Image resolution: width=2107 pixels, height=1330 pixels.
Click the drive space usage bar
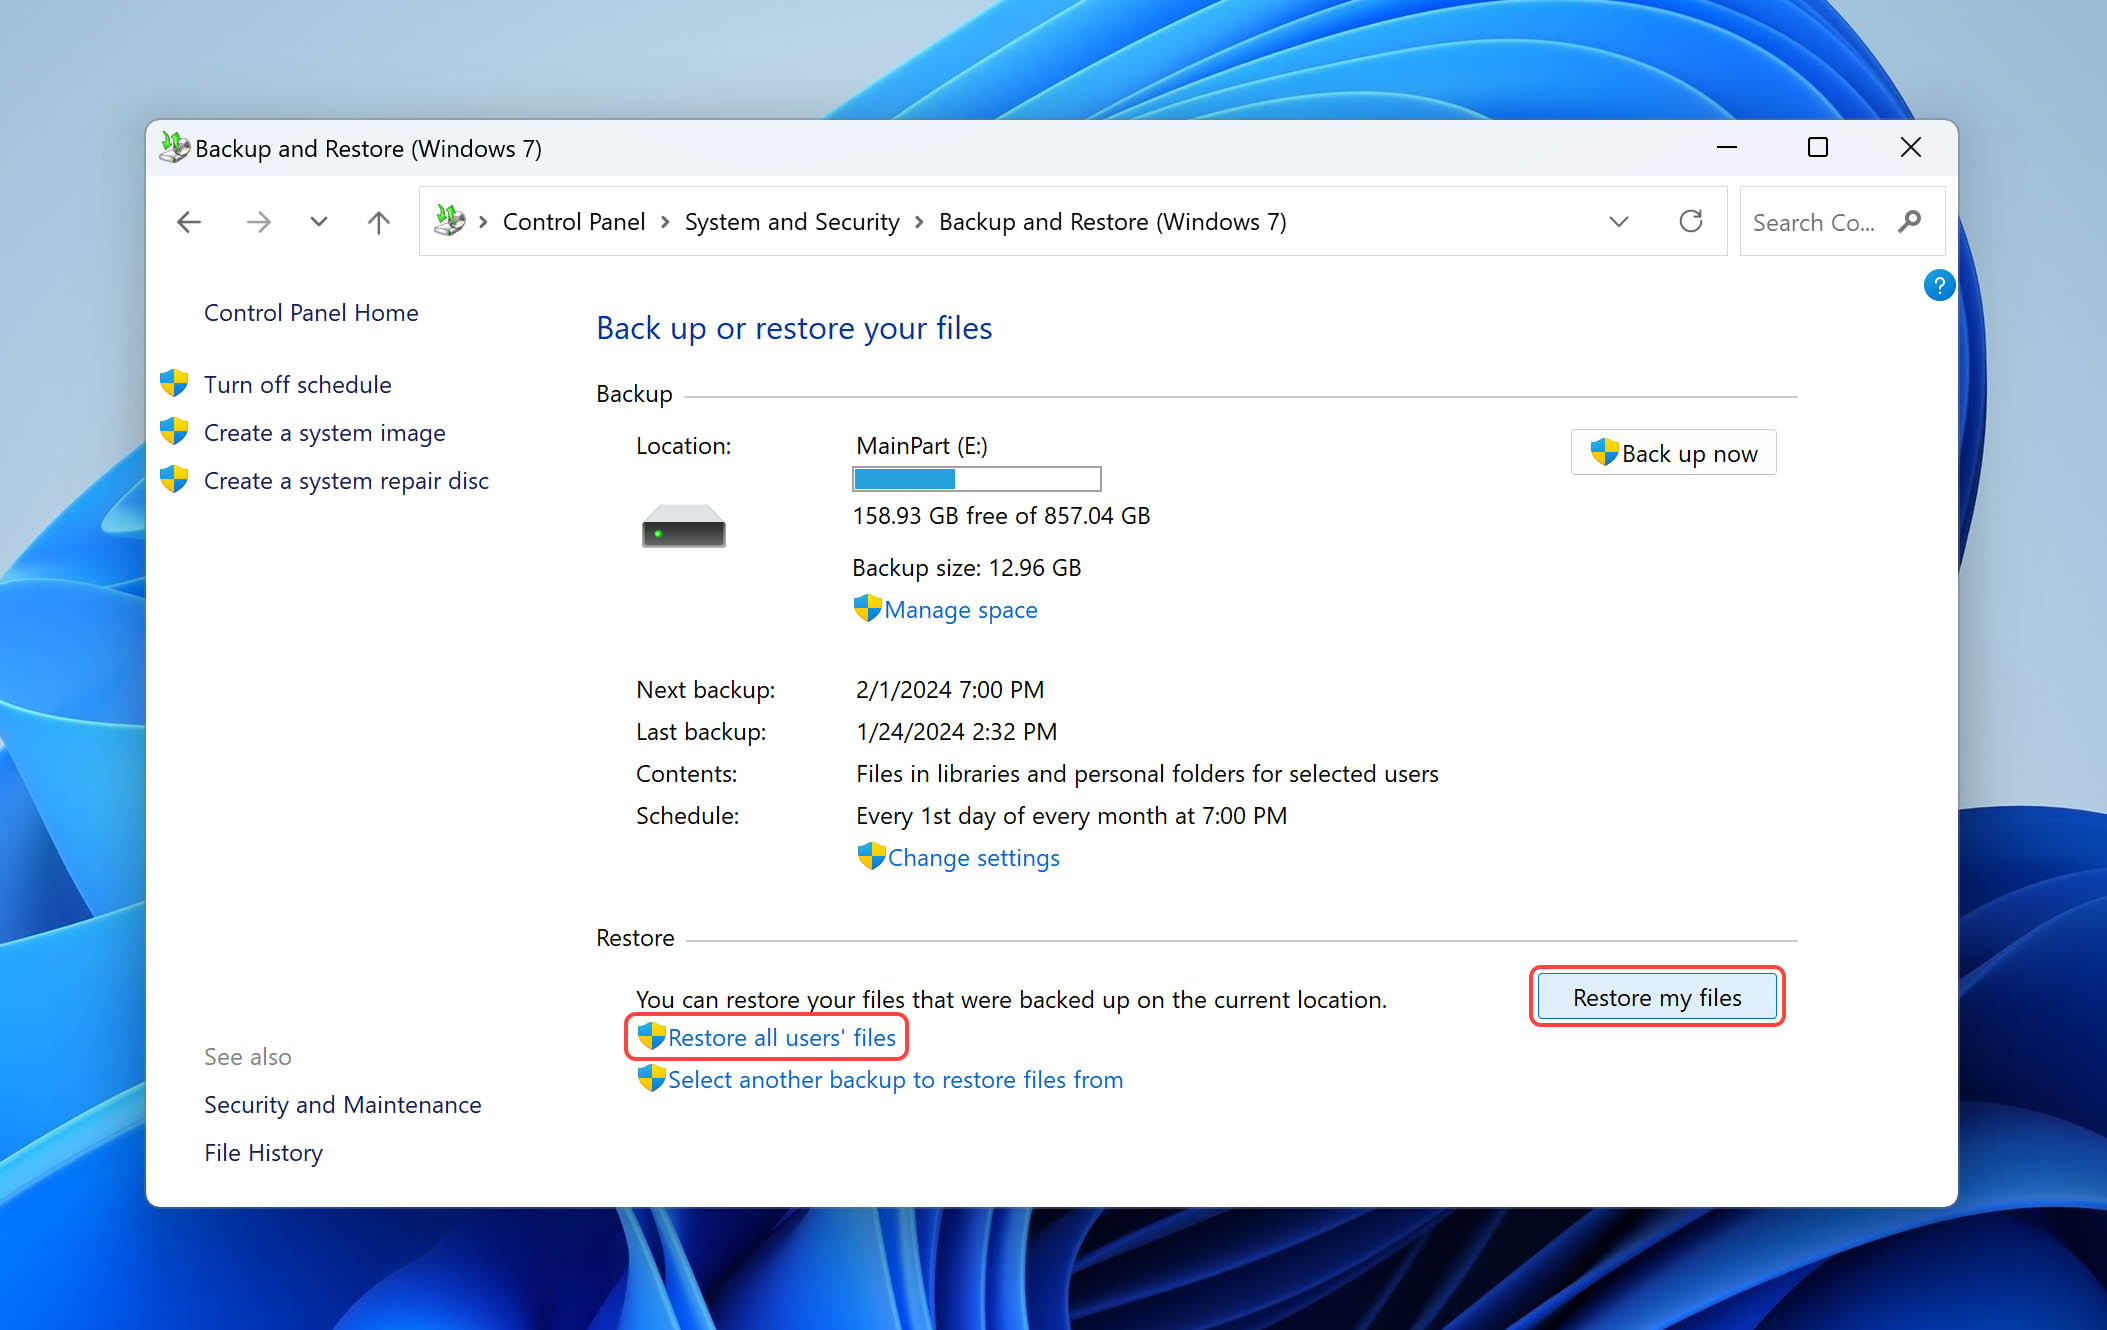tap(977, 479)
